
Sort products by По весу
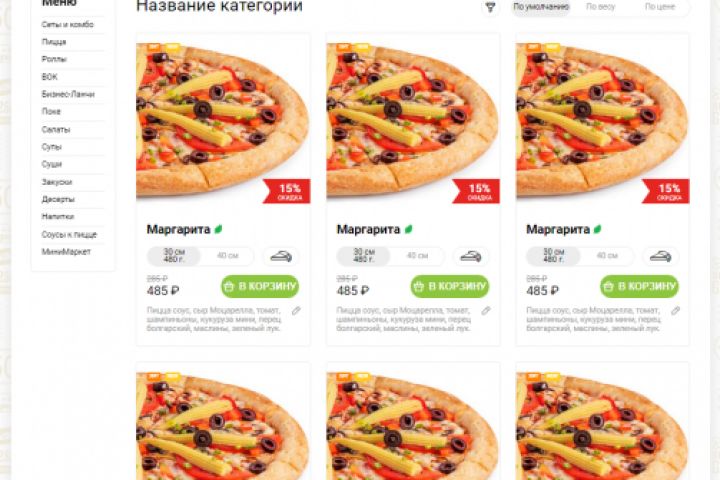[600, 7]
